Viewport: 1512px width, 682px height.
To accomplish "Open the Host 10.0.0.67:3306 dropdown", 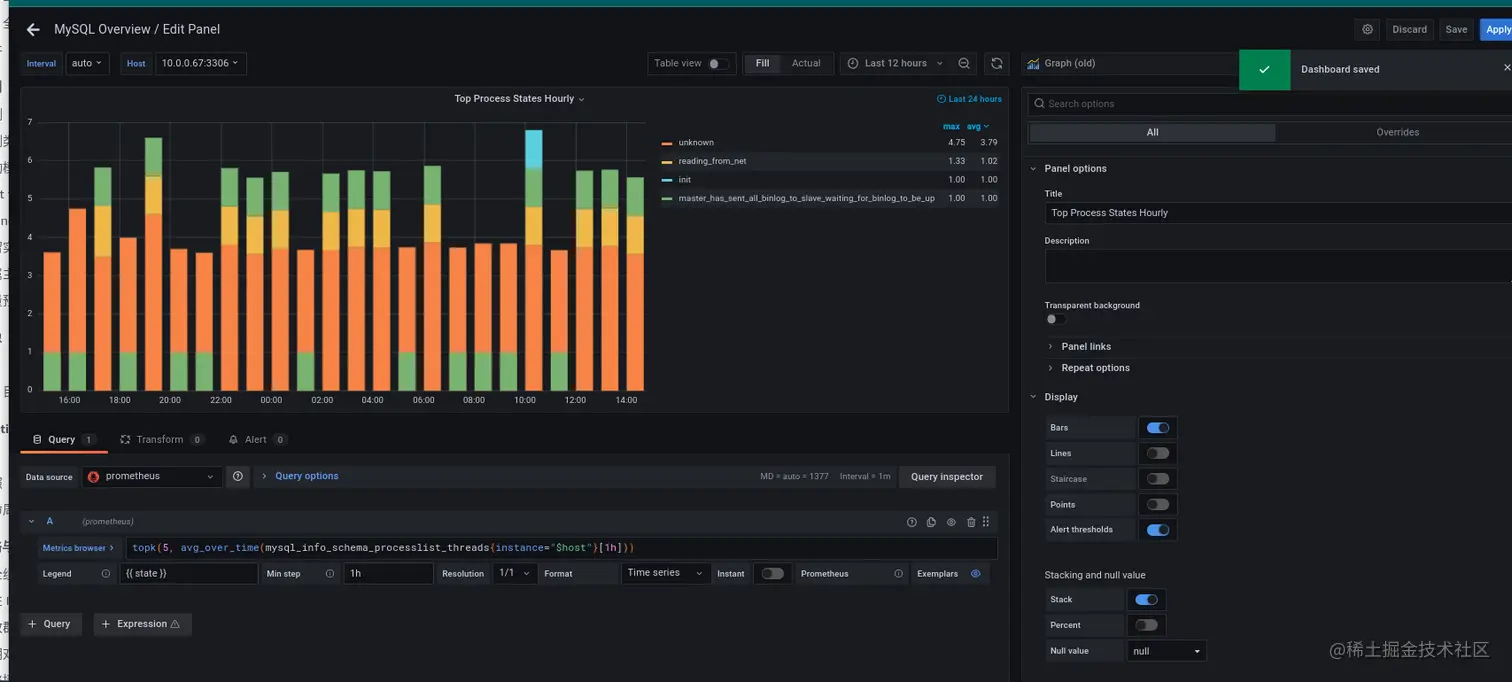I will 200,64.
